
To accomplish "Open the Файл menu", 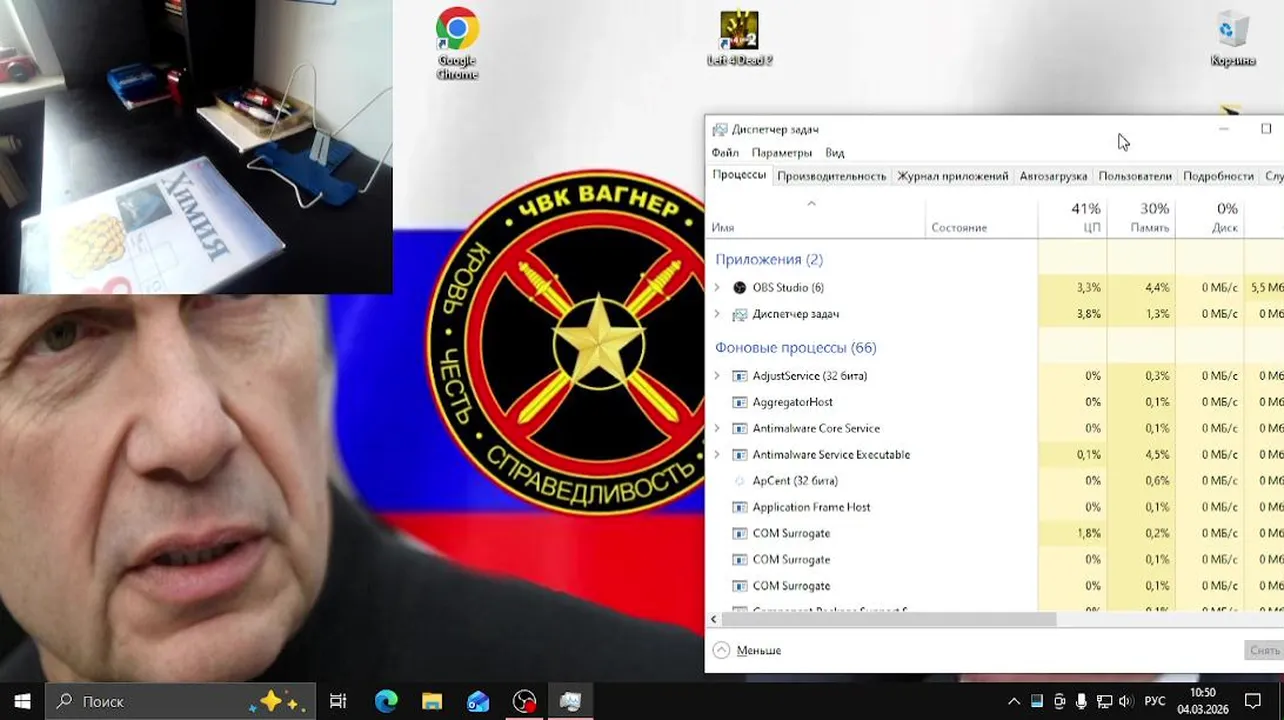I will pos(725,153).
